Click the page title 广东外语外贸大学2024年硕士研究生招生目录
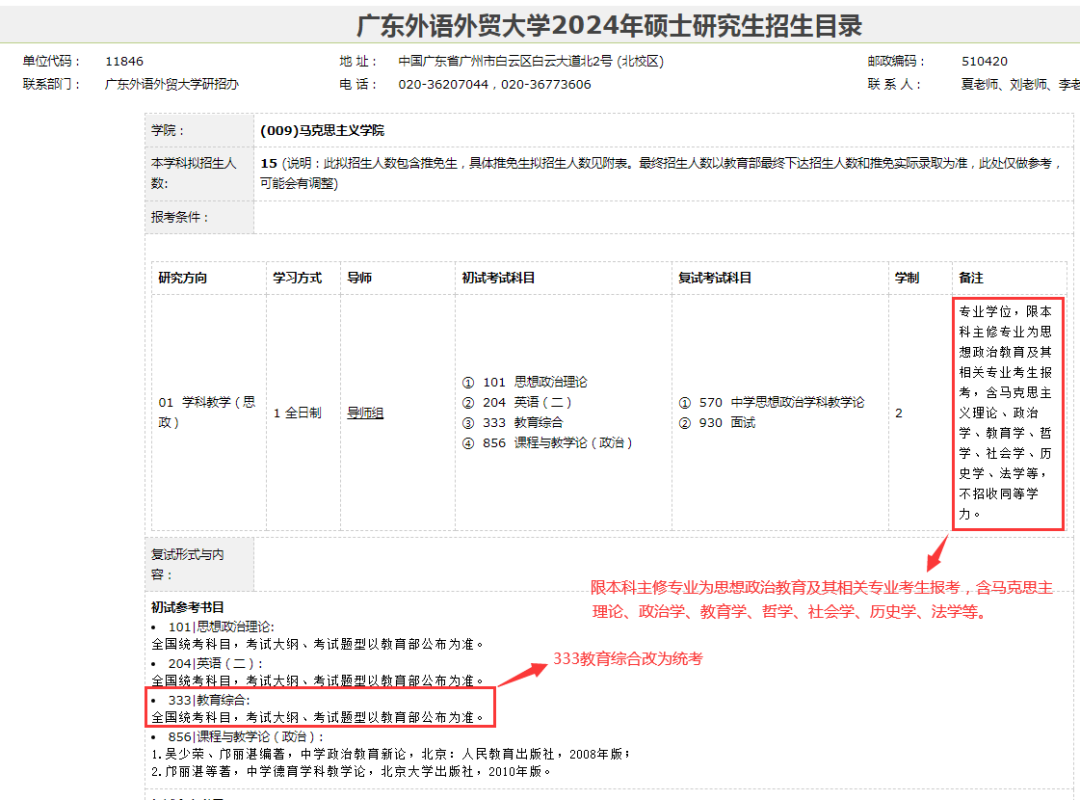This screenshot has height=800, width=1080. click(x=609, y=25)
